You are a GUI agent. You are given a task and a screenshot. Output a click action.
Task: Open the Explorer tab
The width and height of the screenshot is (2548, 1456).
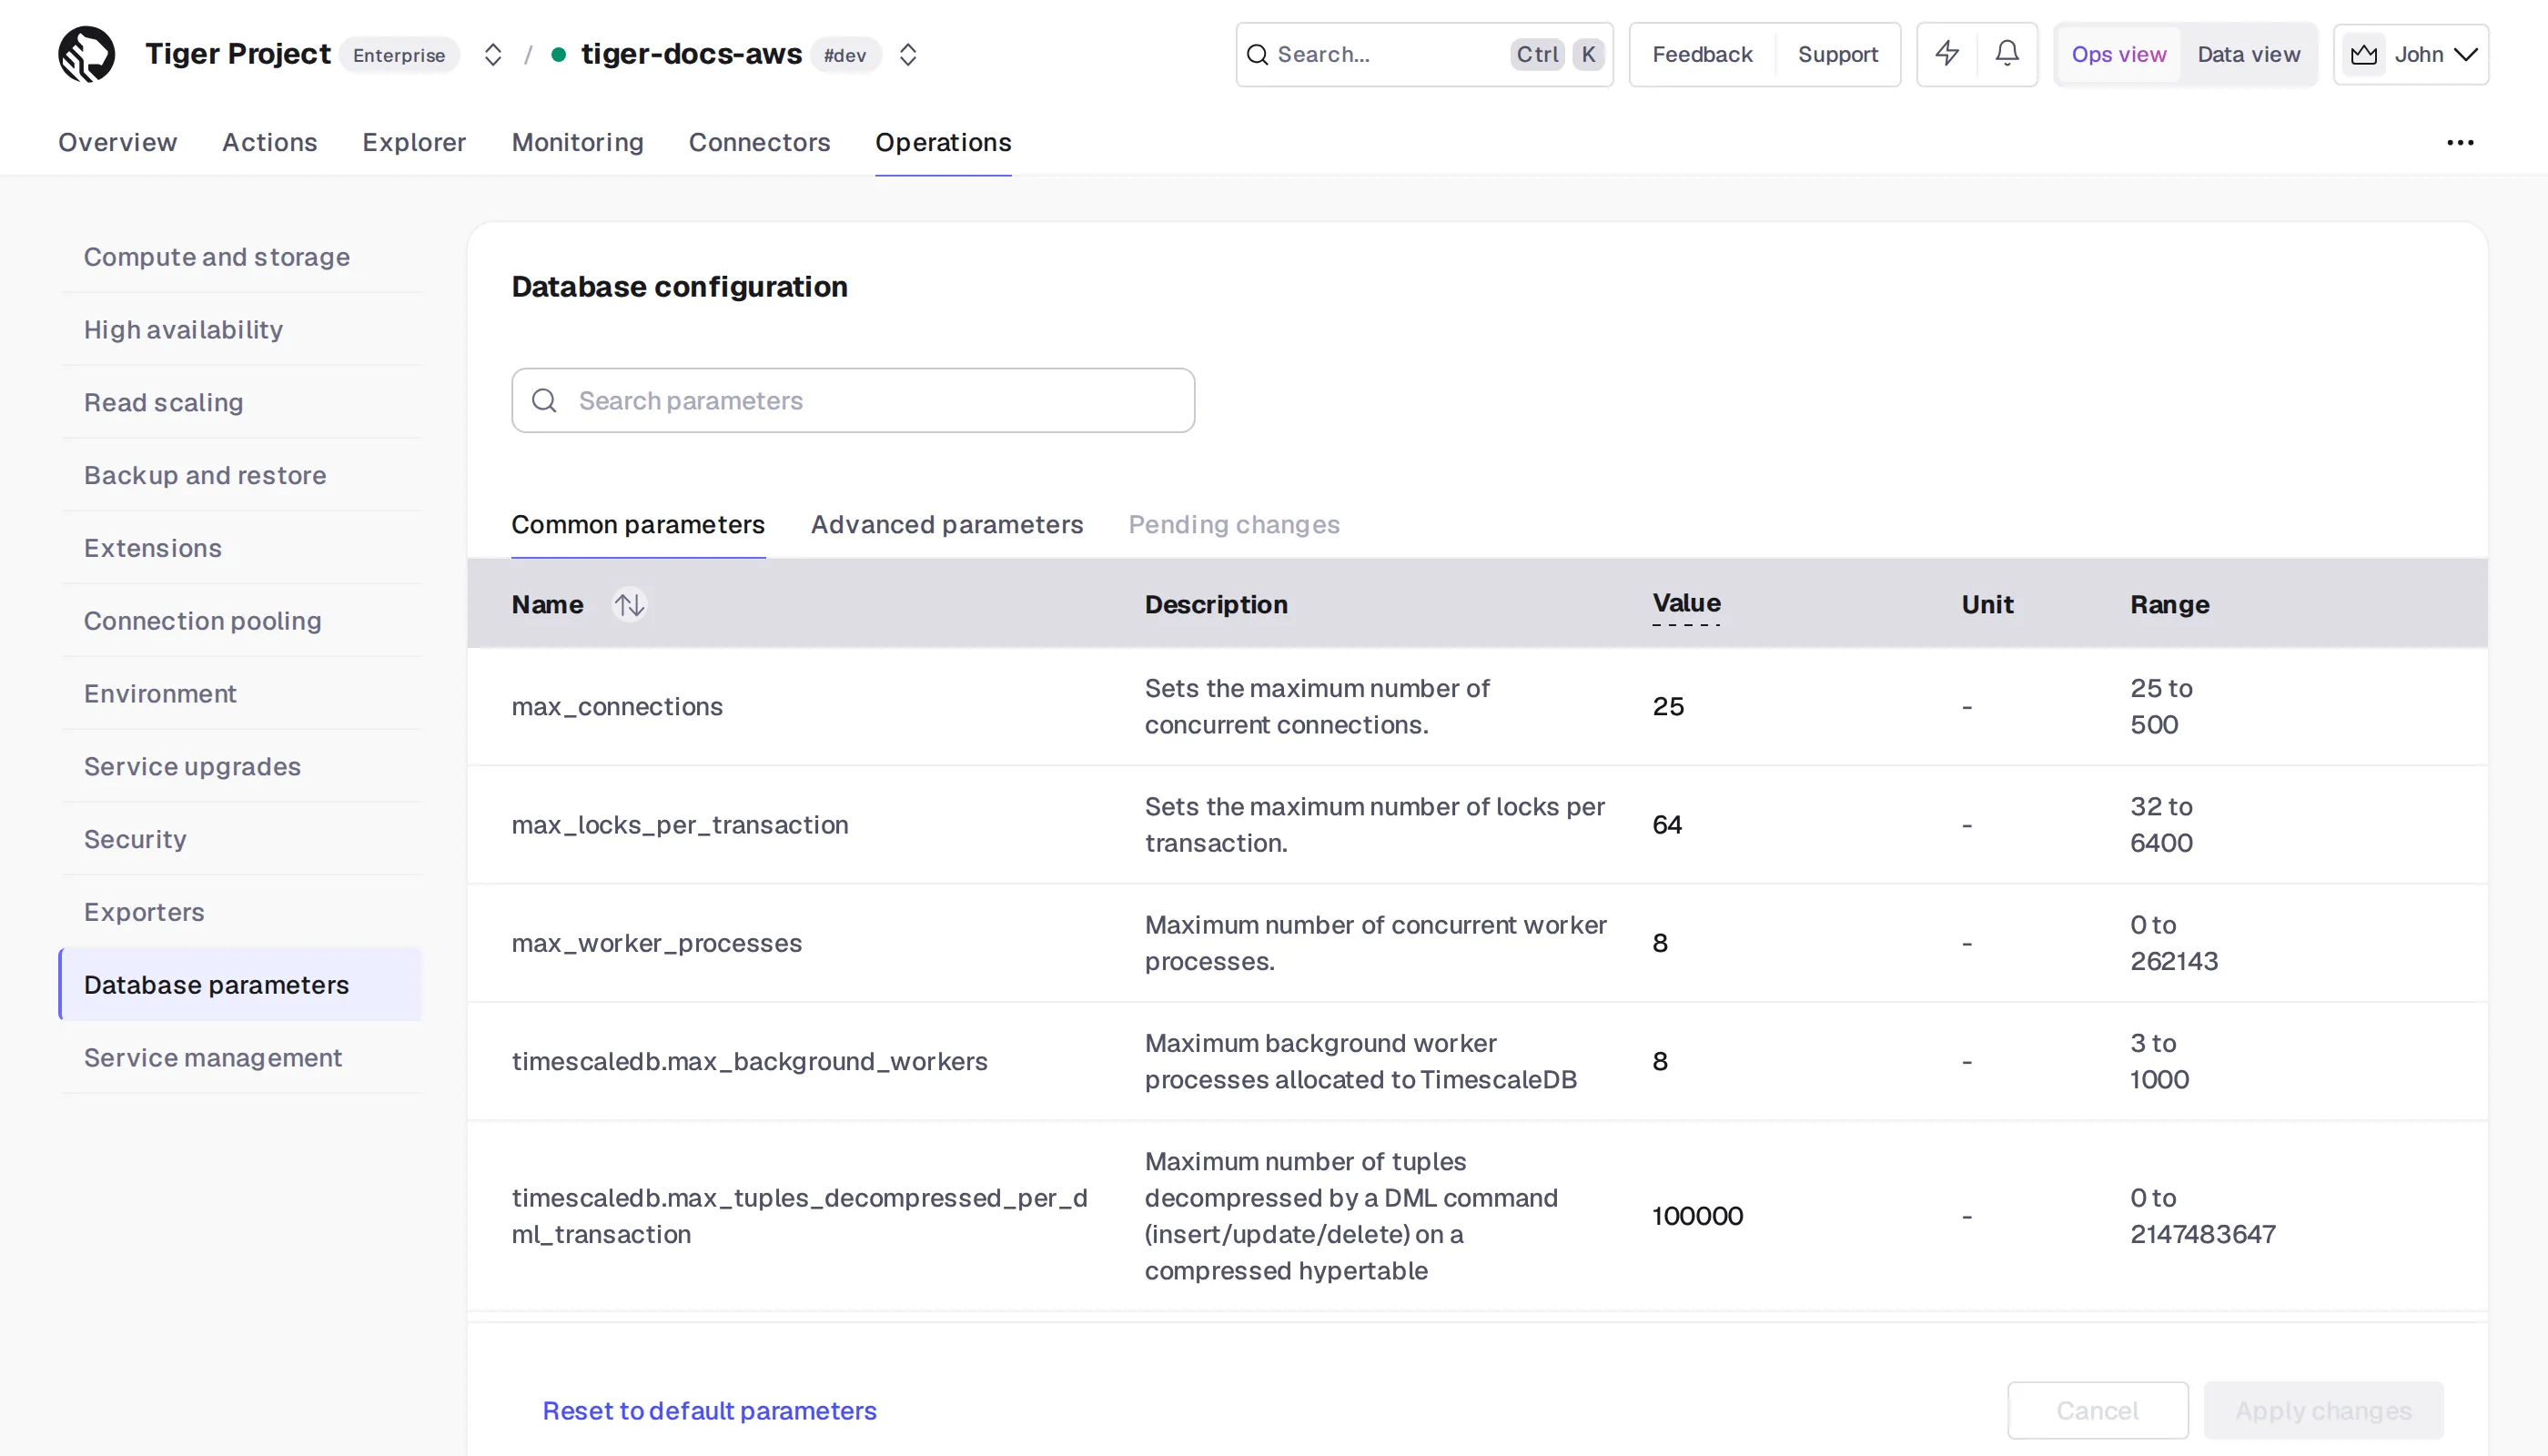point(414,143)
